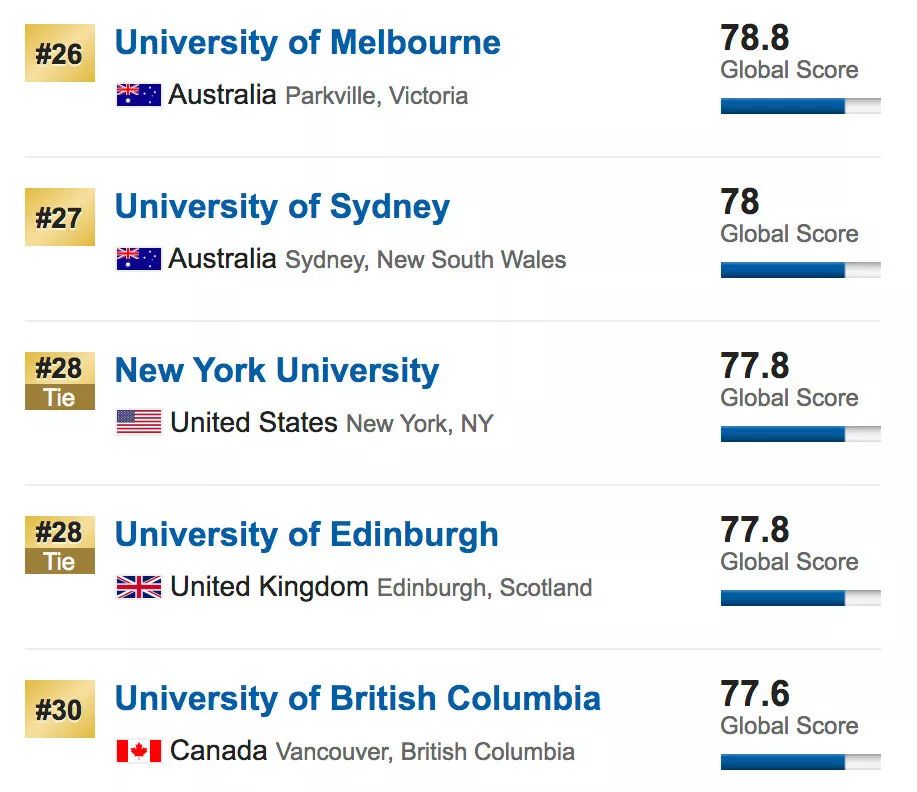The width and height of the screenshot is (917, 792).
Task: Click the United Kingdom flag icon
Action: point(139,587)
